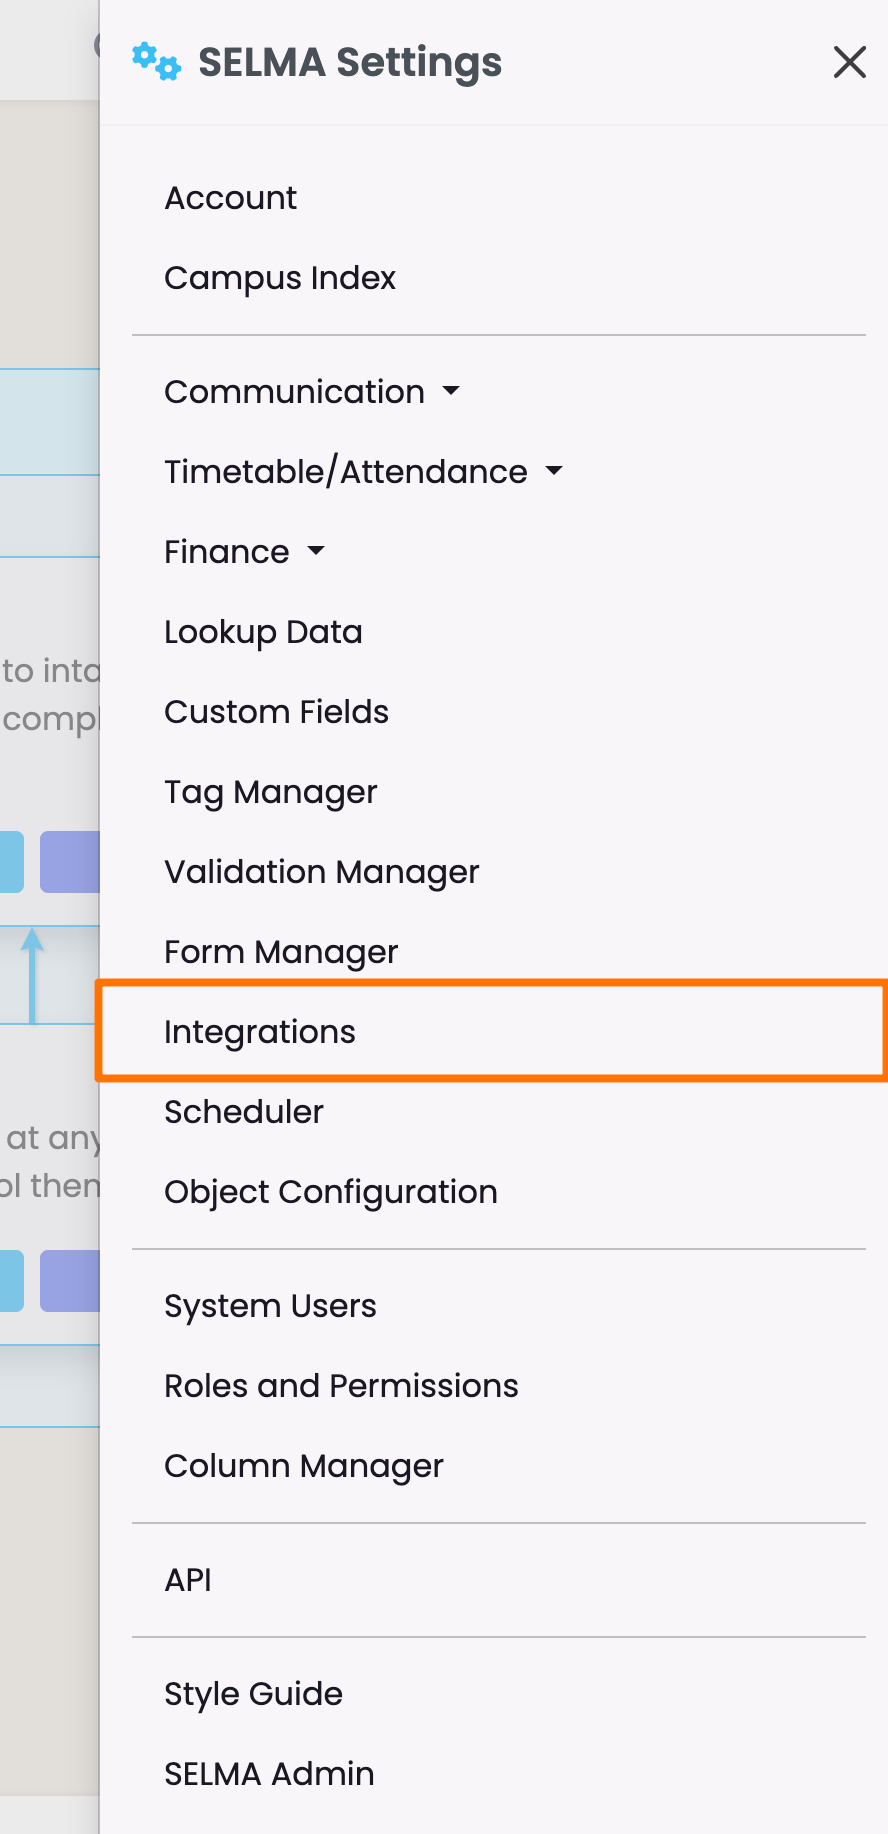Open Account settings
The image size is (888, 1834).
pos(230,198)
